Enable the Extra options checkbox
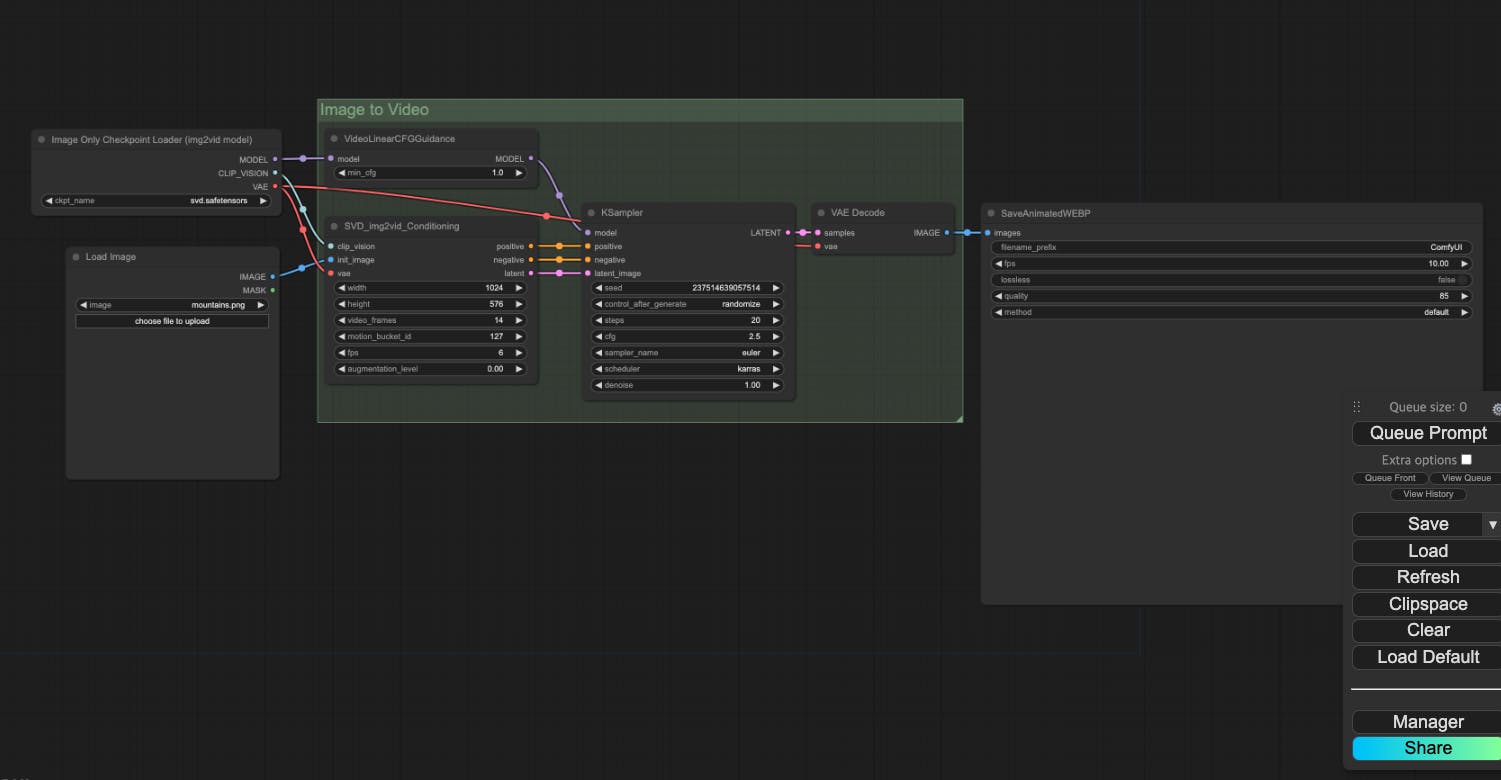Screen dimensions: 1501x780 (x=1466, y=460)
